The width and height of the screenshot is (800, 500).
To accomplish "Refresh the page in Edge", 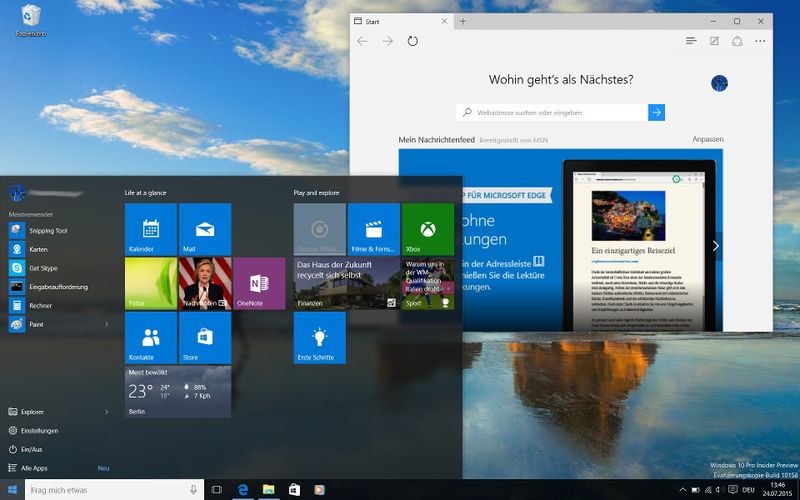I will 413,41.
